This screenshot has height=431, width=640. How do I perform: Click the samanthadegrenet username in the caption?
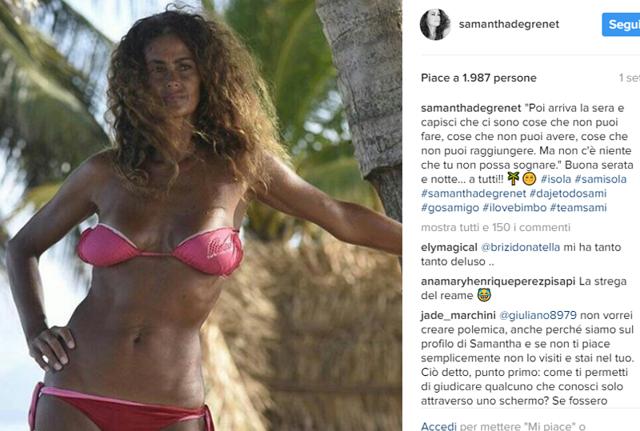pyautogui.click(x=471, y=108)
